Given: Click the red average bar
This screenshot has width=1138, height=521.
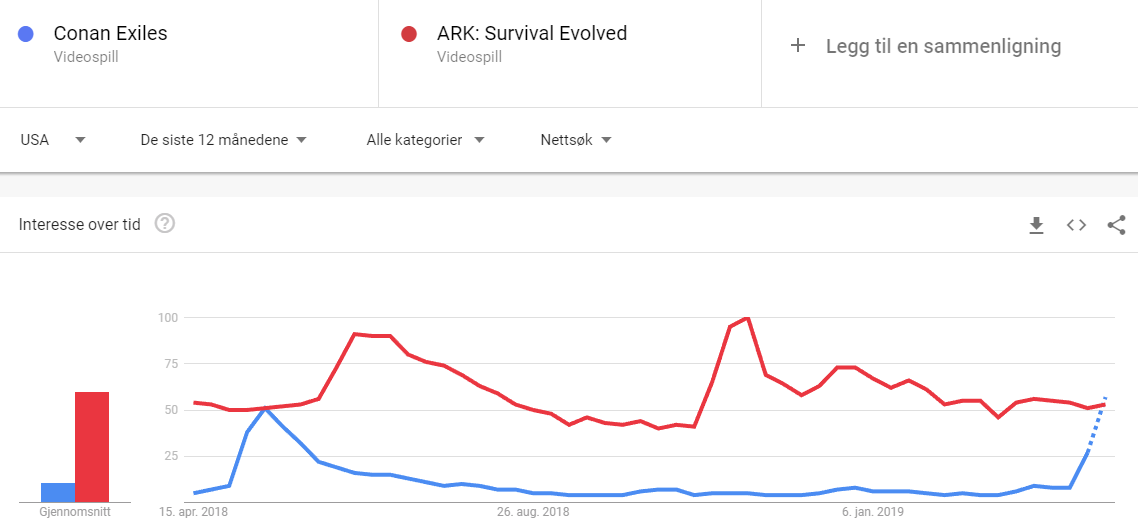Looking at the screenshot, I should pyautogui.click(x=92, y=446).
